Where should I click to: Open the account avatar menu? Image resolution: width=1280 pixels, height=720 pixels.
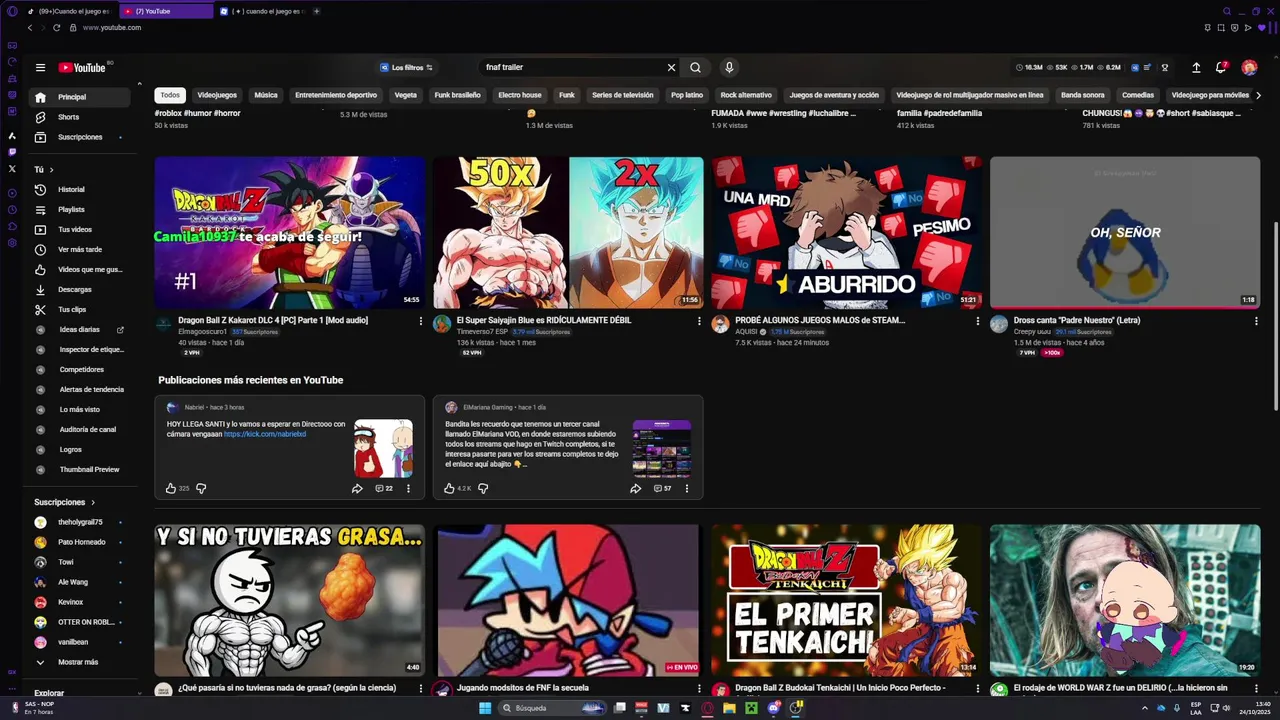click(x=1249, y=68)
